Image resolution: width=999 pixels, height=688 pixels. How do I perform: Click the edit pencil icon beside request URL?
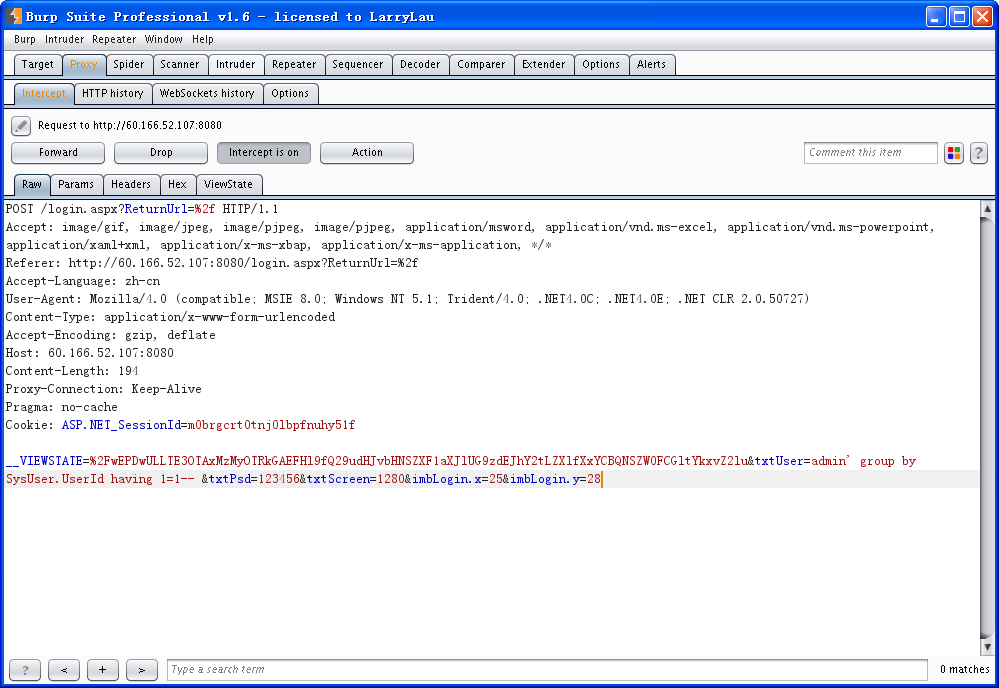[20, 125]
